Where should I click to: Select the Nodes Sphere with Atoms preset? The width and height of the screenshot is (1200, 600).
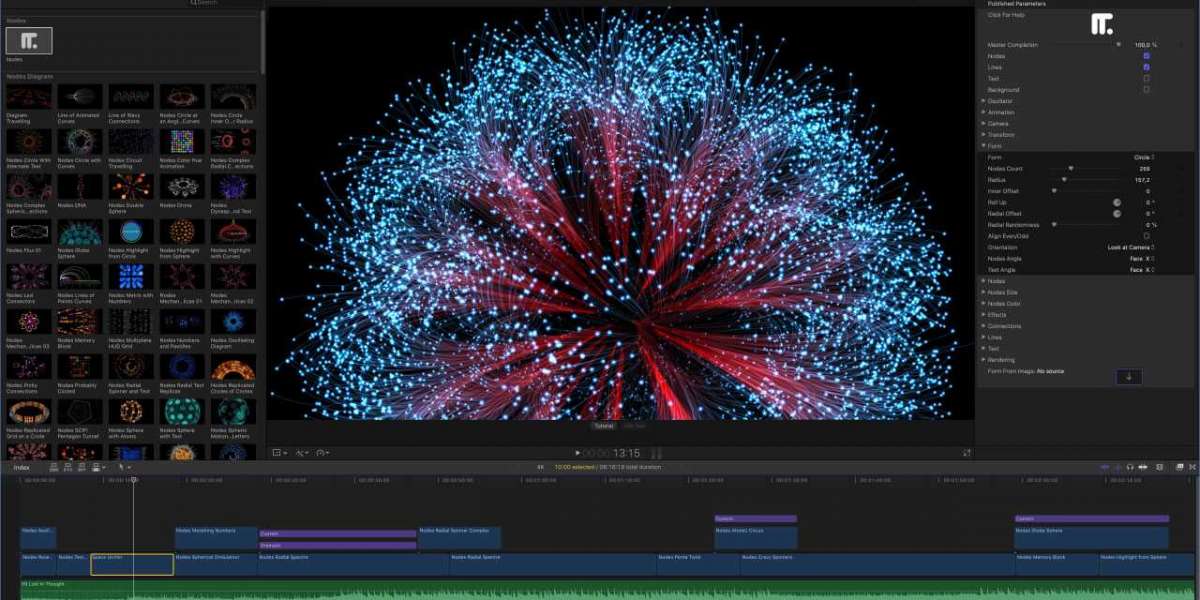point(131,412)
